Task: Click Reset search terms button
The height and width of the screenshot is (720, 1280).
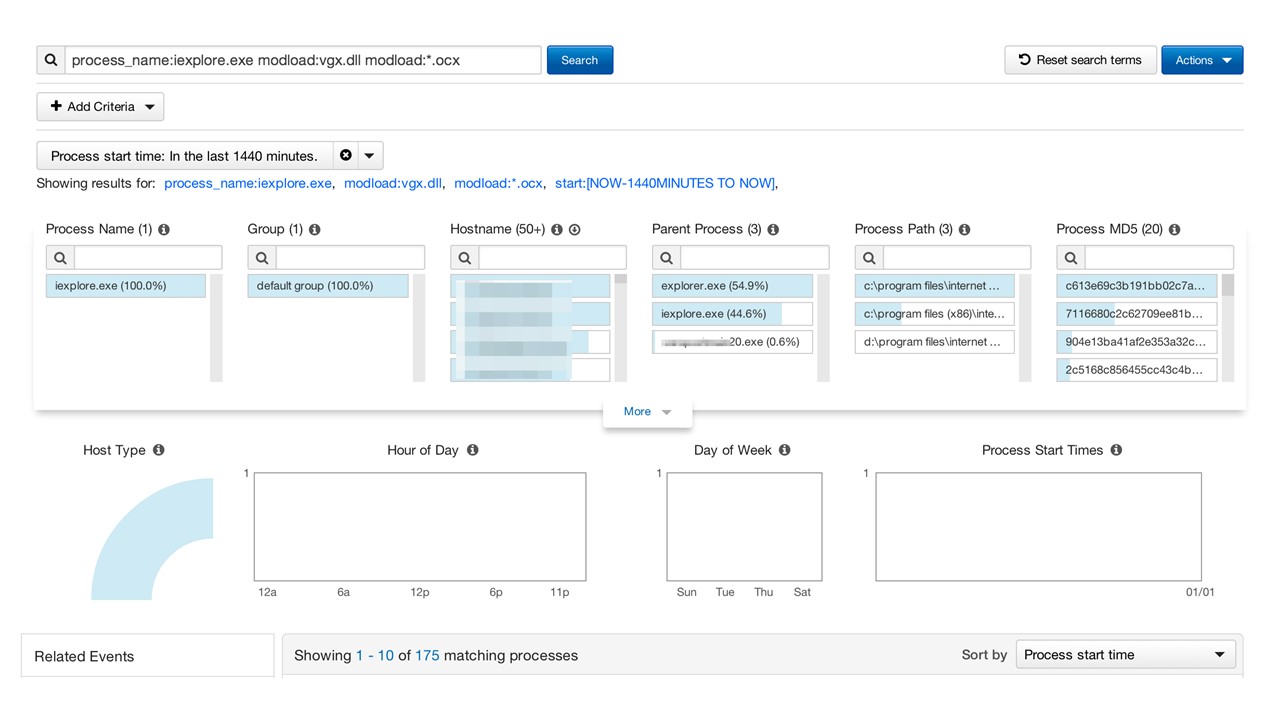Action: click(1080, 60)
